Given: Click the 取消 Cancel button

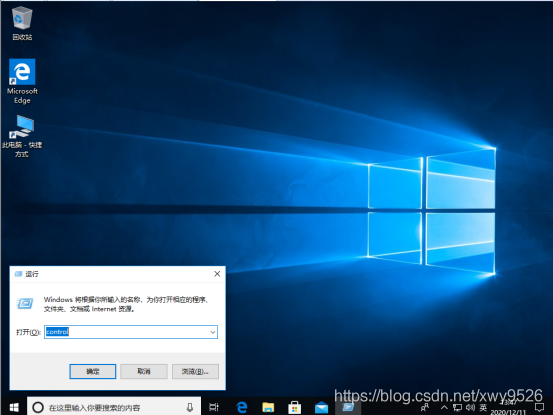Looking at the screenshot, I should click(x=144, y=371).
